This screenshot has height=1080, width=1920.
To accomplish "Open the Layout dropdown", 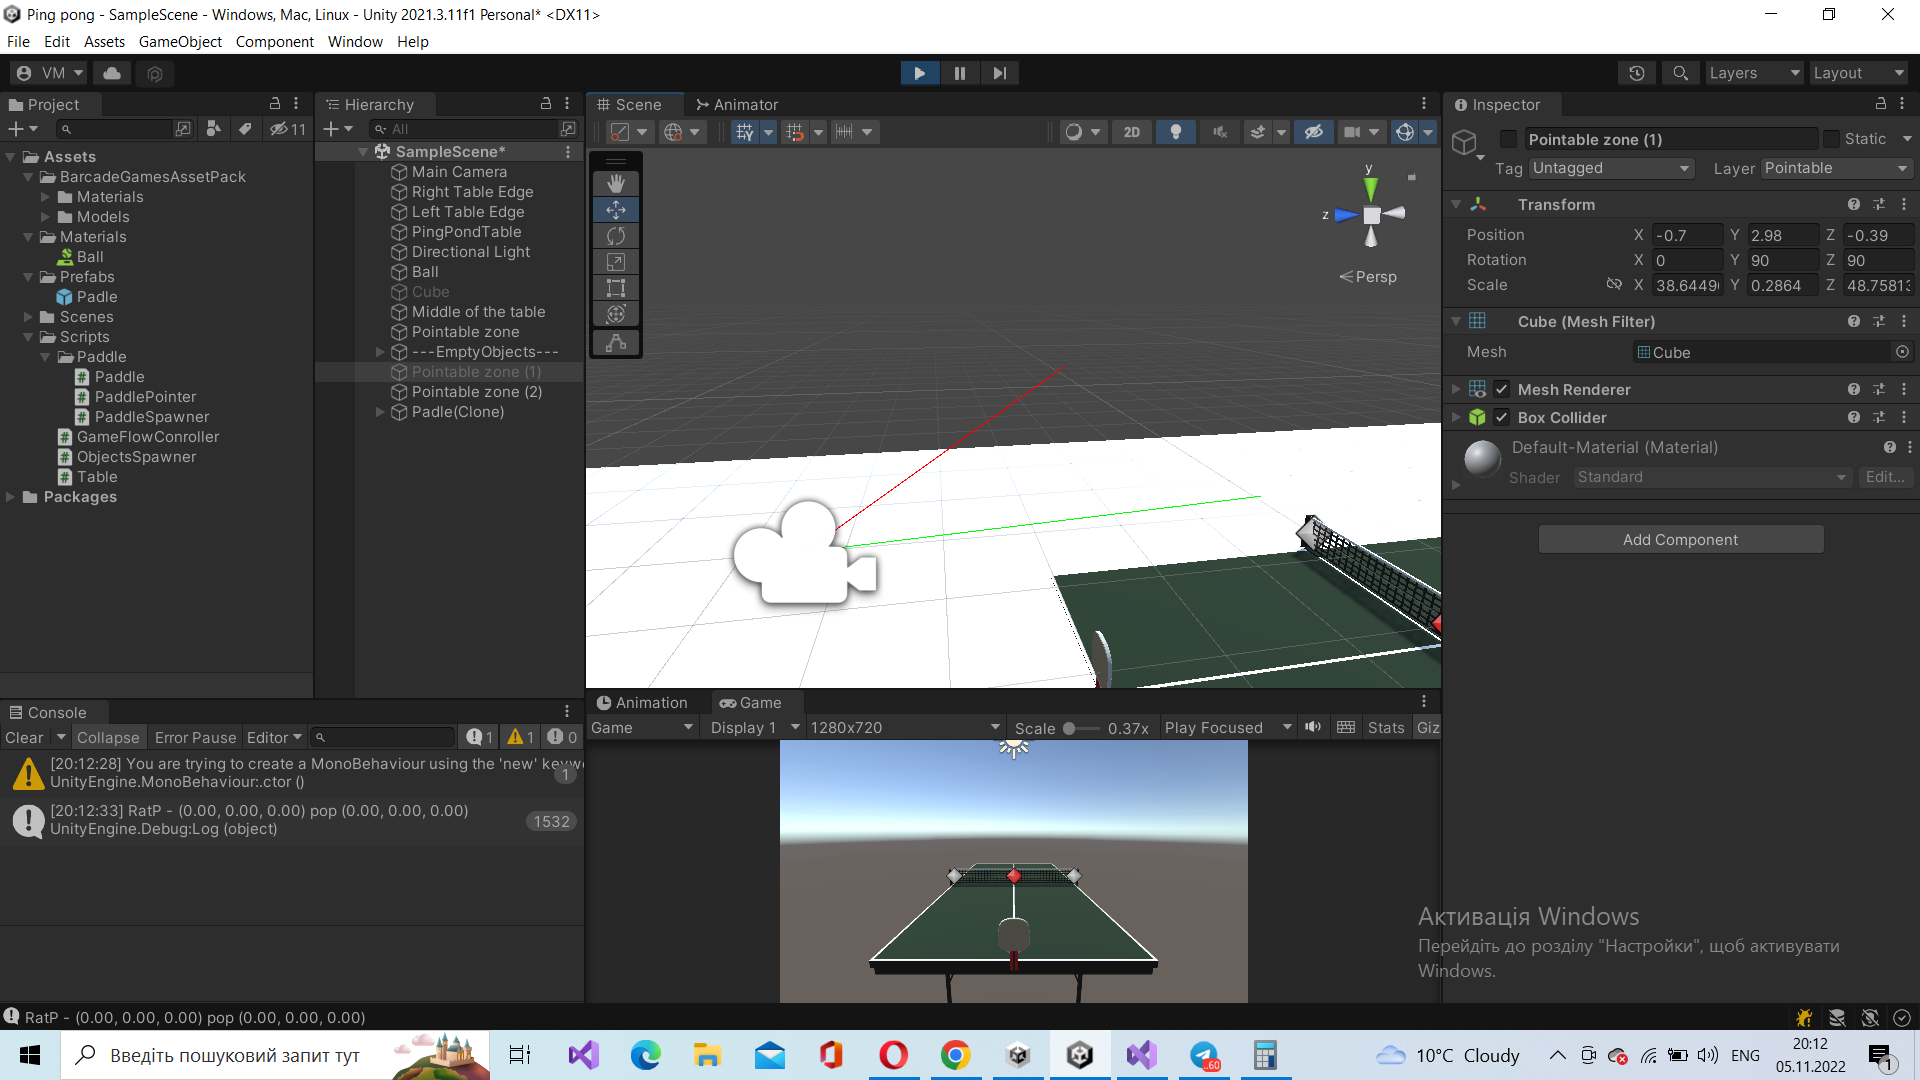I will point(1859,73).
